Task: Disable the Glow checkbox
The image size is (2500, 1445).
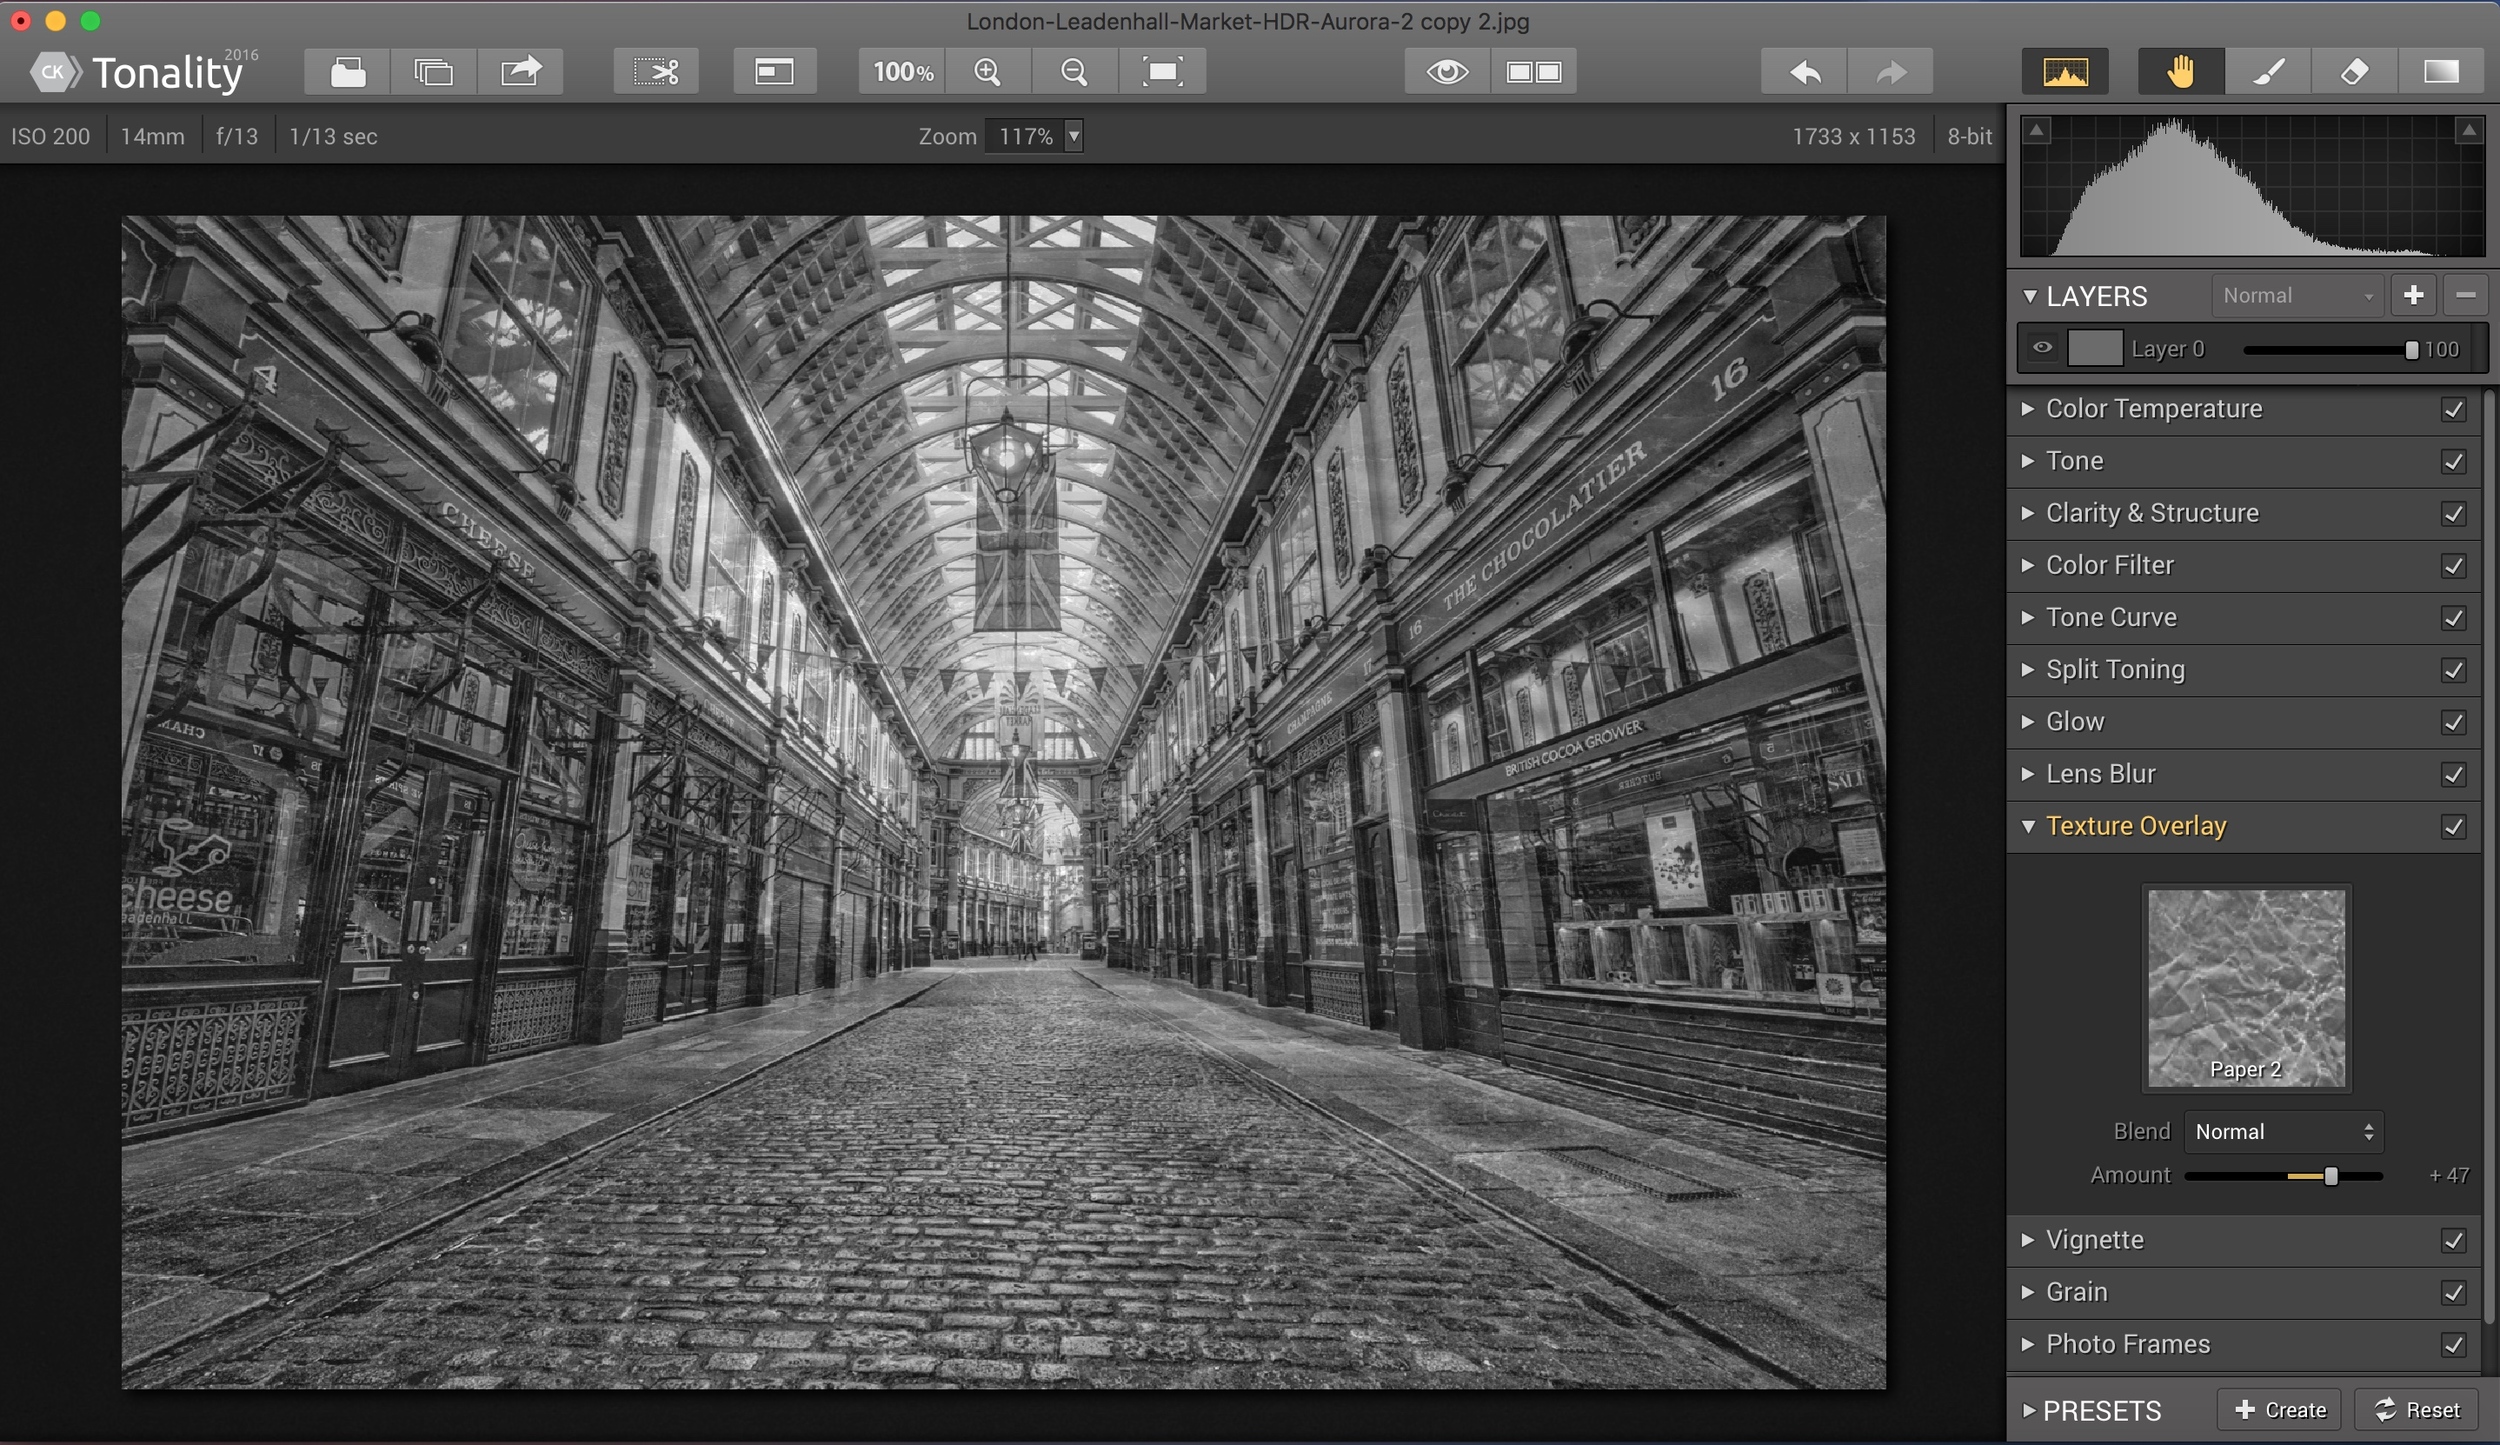Action: 2453,722
